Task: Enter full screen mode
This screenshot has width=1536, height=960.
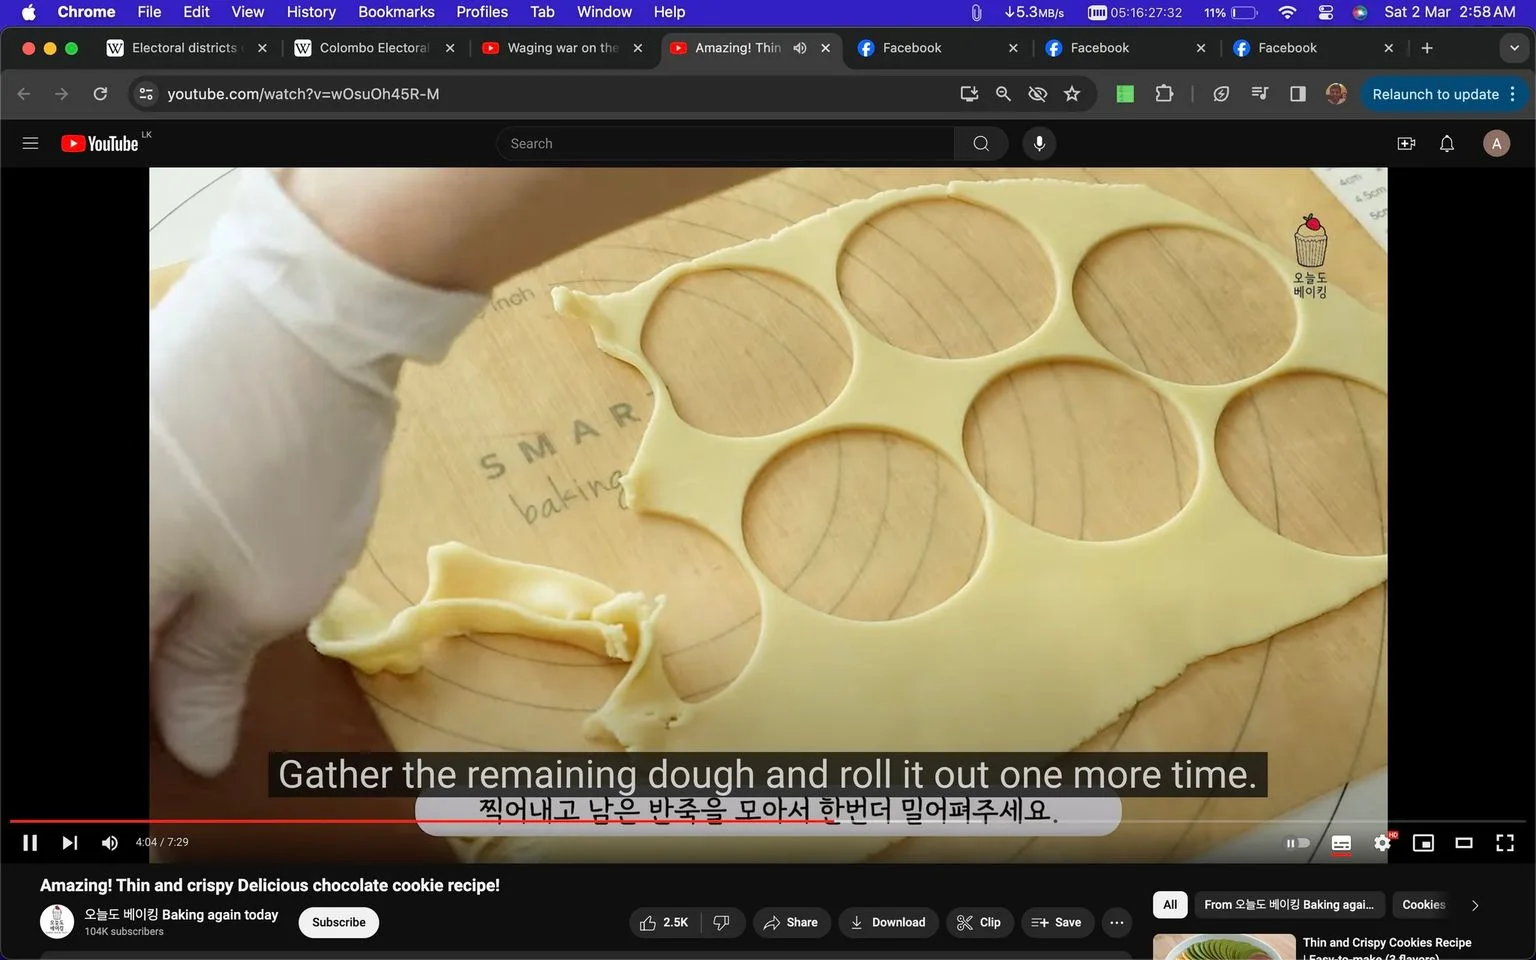Action: [x=1504, y=843]
